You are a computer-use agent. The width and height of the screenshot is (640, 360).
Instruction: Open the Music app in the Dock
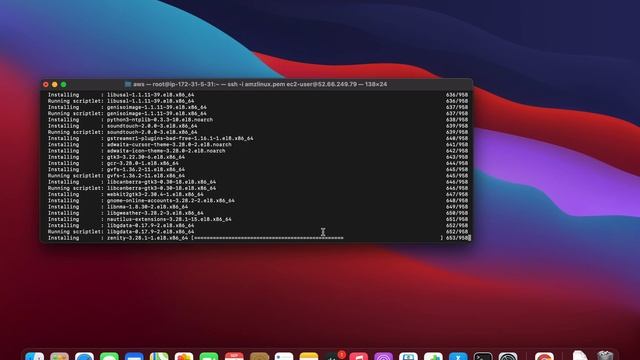point(358,356)
